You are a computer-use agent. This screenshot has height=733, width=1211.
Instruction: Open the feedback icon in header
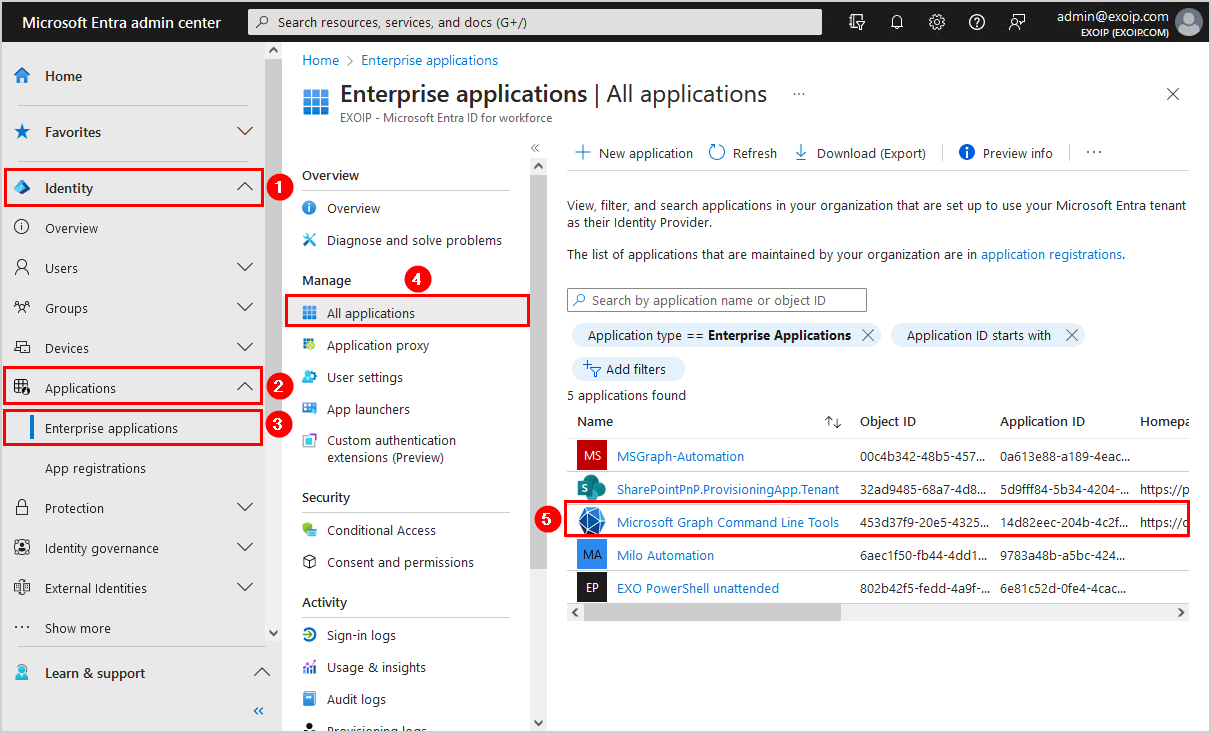(x=1018, y=22)
